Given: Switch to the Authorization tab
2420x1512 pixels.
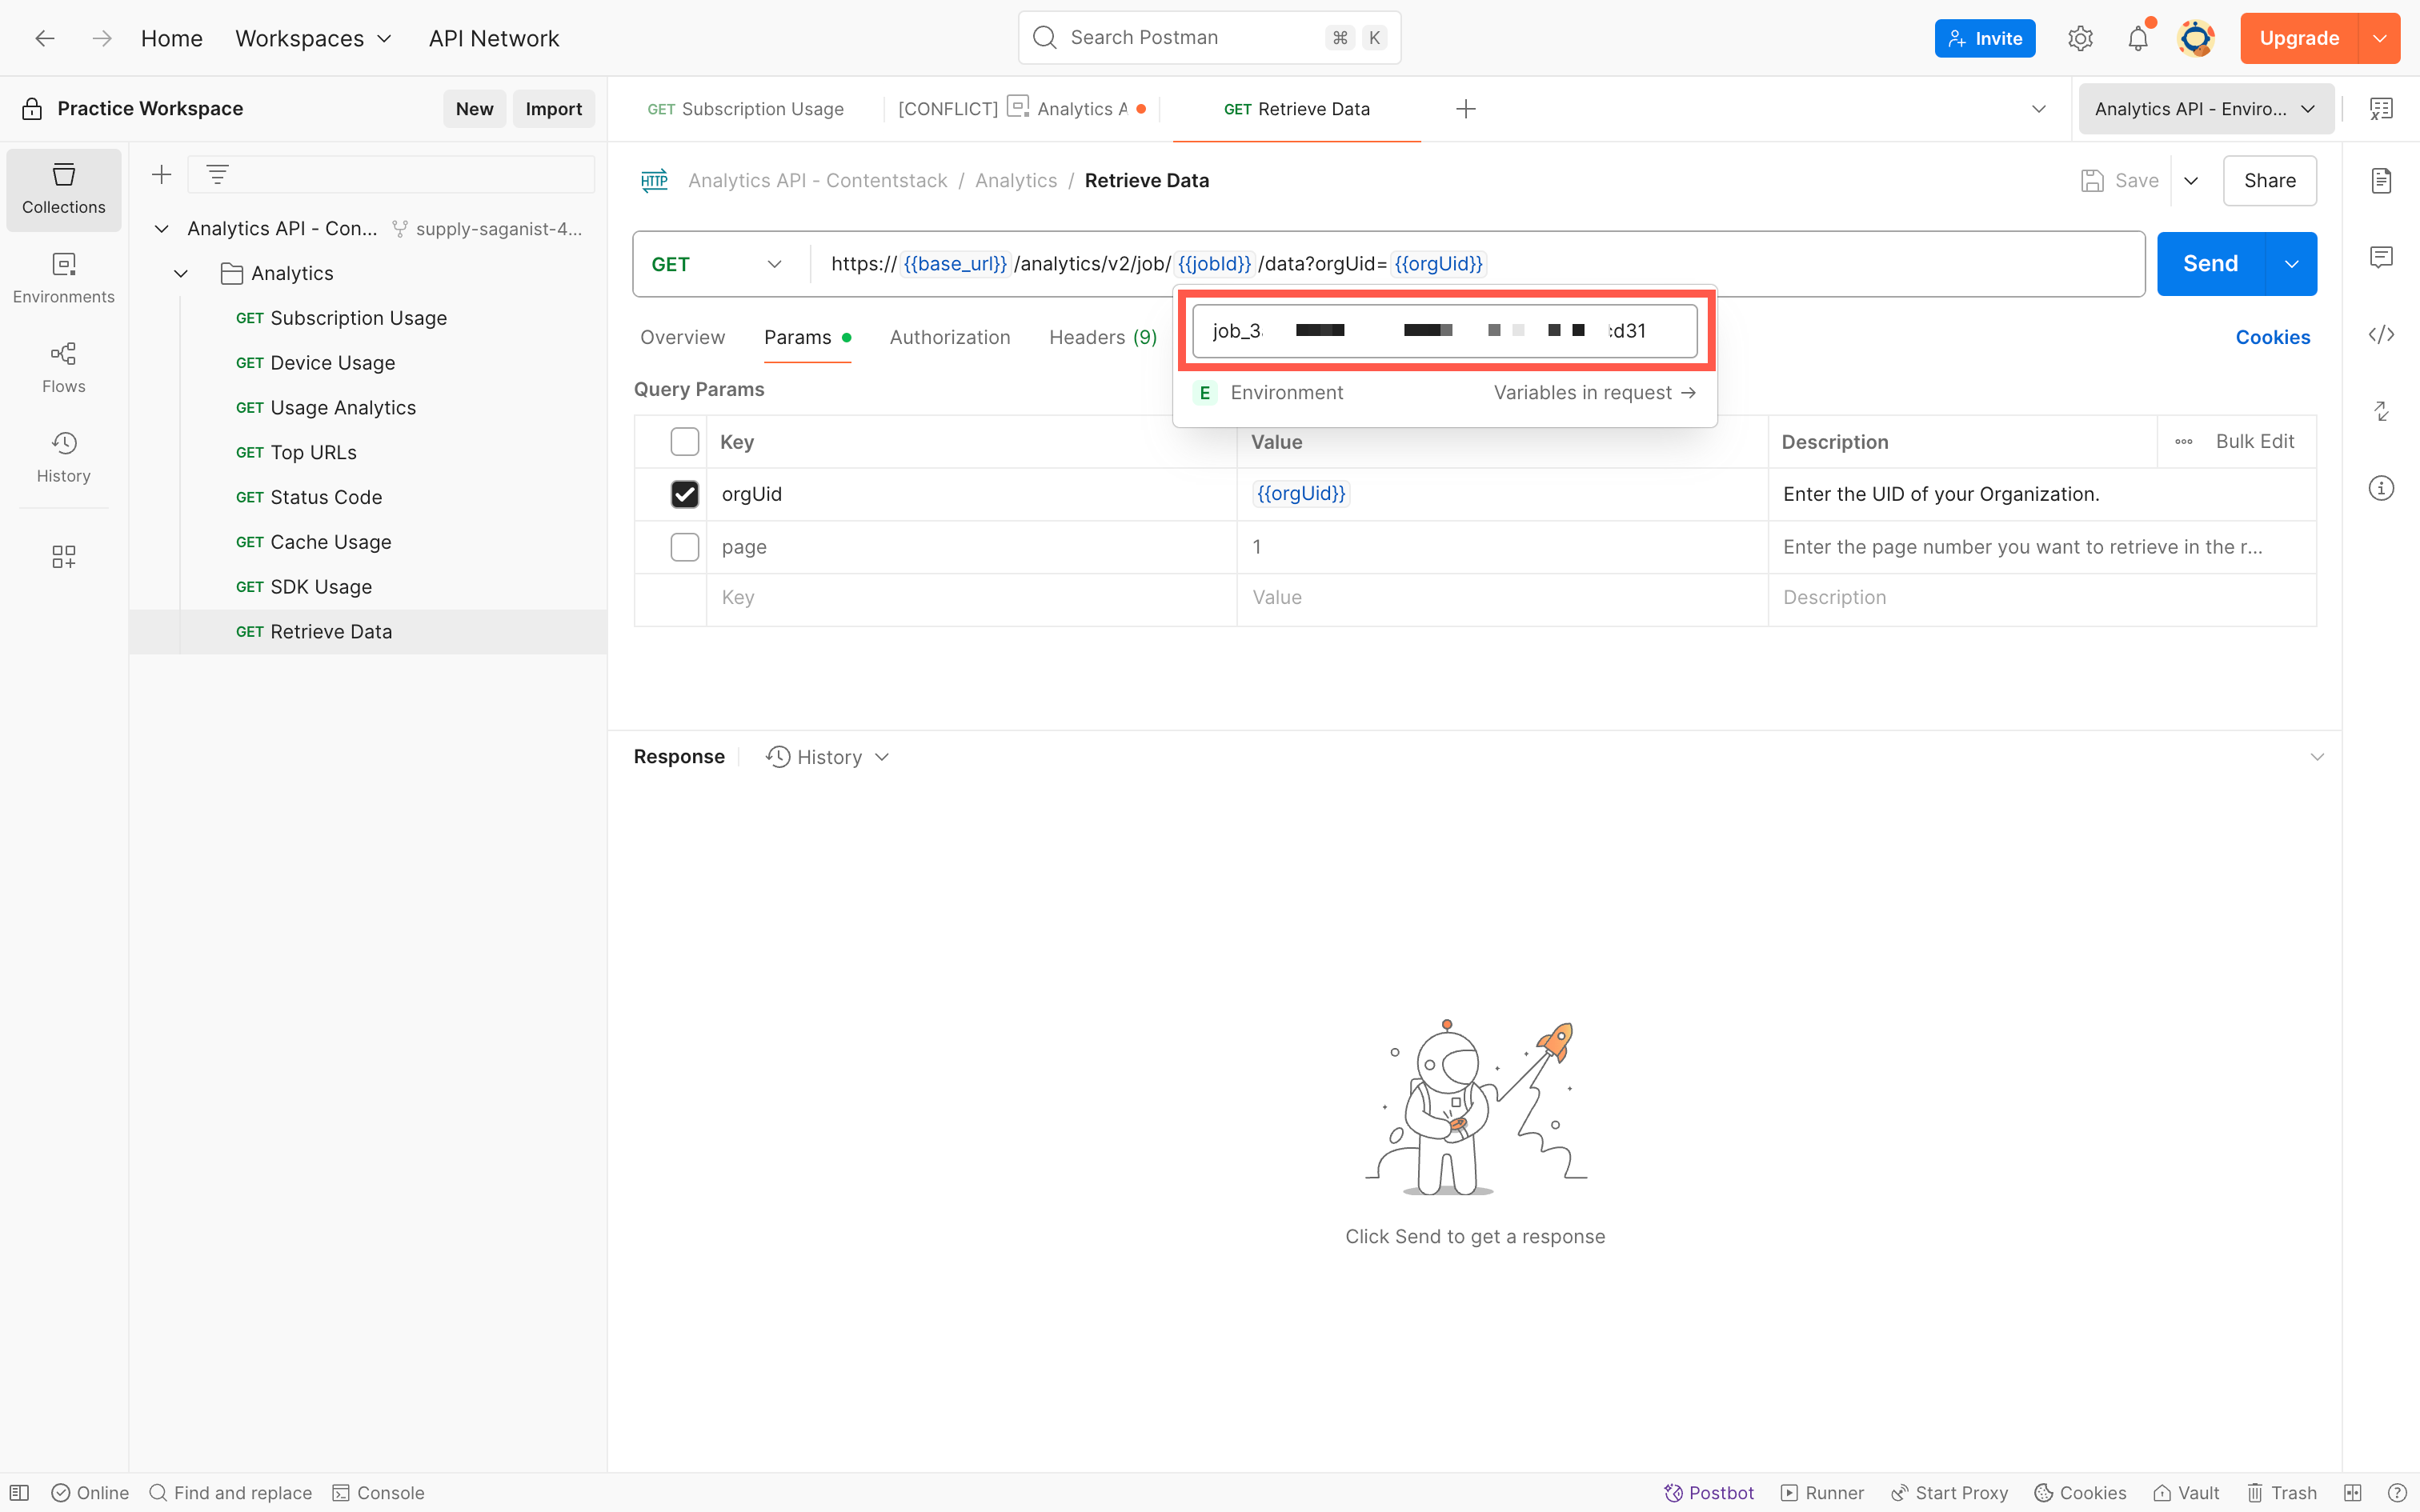Looking at the screenshot, I should (x=949, y=338).
